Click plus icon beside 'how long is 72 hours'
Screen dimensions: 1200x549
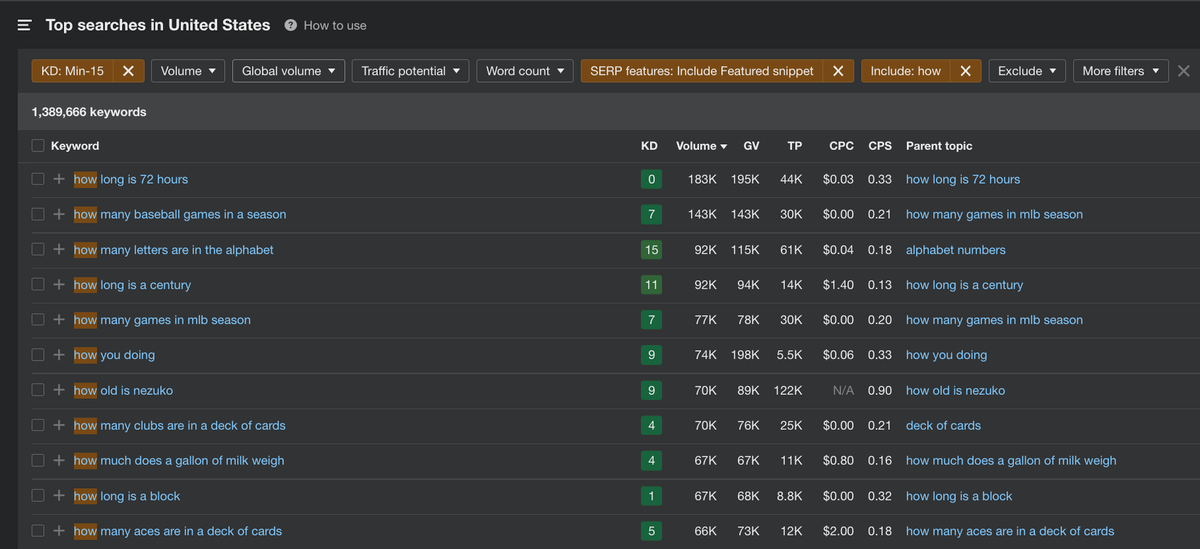click(x=59, y=179)
